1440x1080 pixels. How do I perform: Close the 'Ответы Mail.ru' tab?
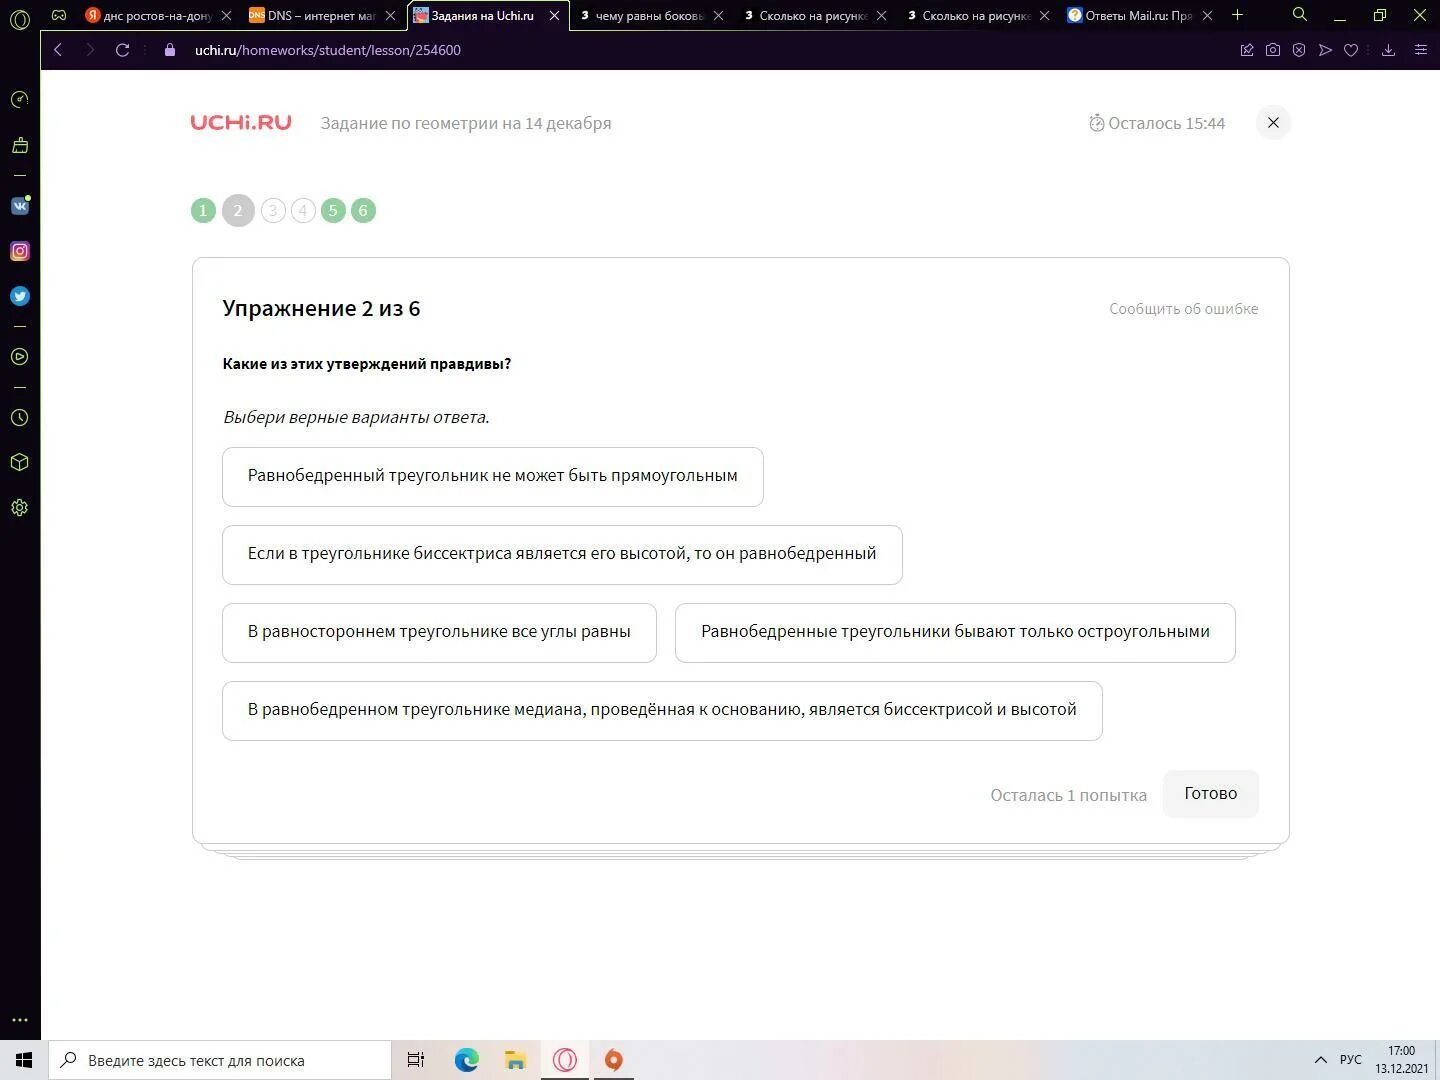[x=1207, y=16]
